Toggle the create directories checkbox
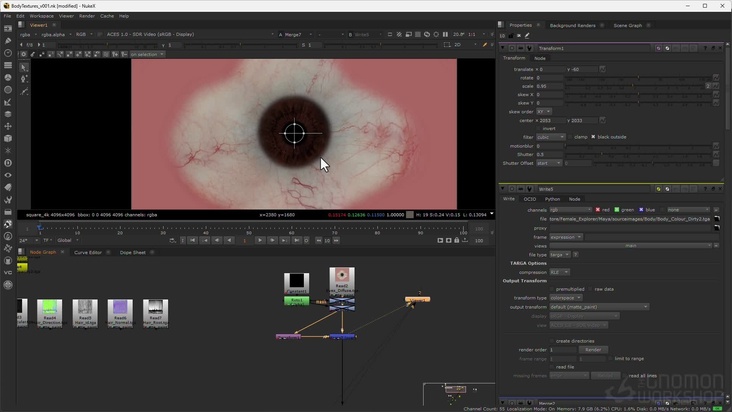 [x=552, y=341]
